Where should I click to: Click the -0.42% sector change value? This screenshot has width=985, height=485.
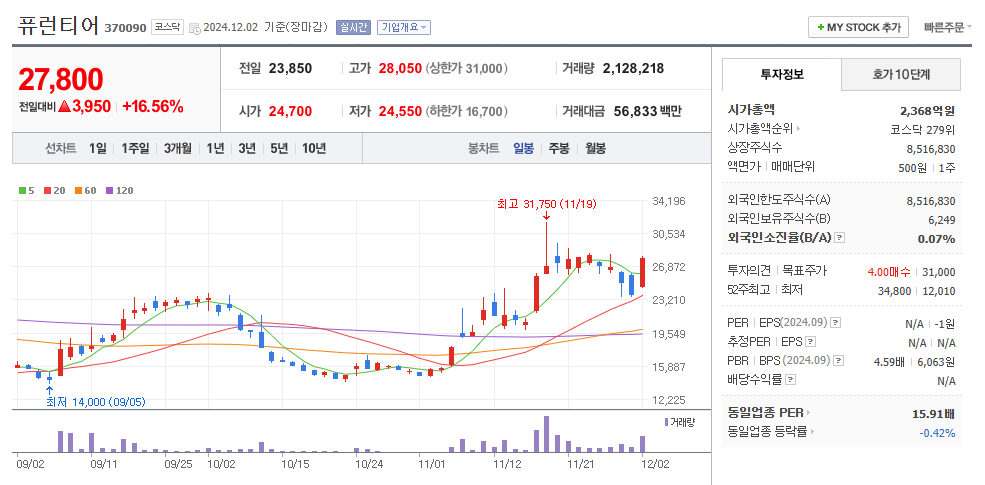[x=937, y=433]
